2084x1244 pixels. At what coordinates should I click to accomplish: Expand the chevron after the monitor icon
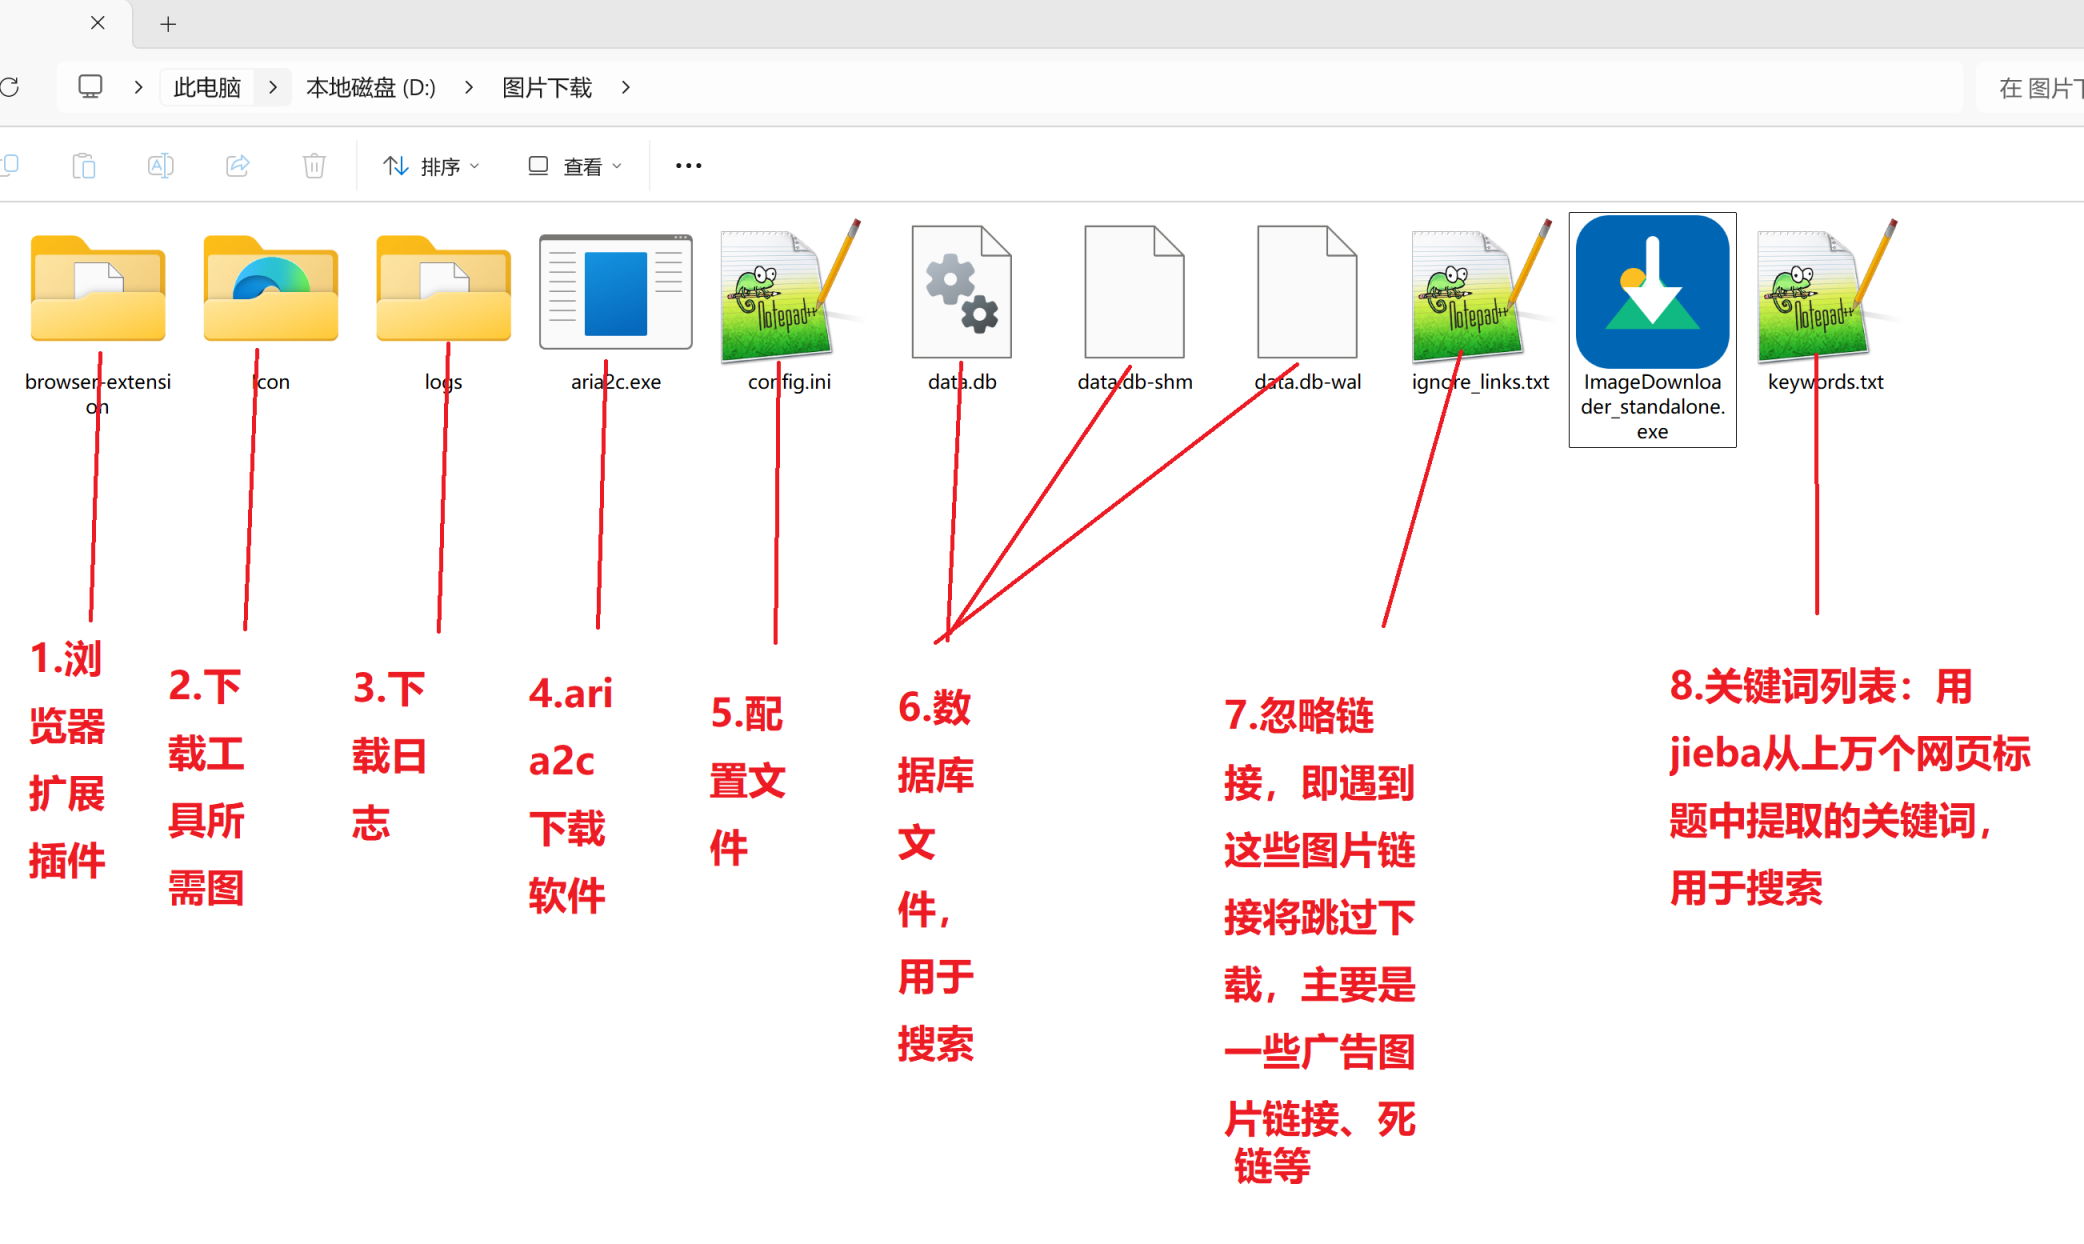tap(138, 87)
